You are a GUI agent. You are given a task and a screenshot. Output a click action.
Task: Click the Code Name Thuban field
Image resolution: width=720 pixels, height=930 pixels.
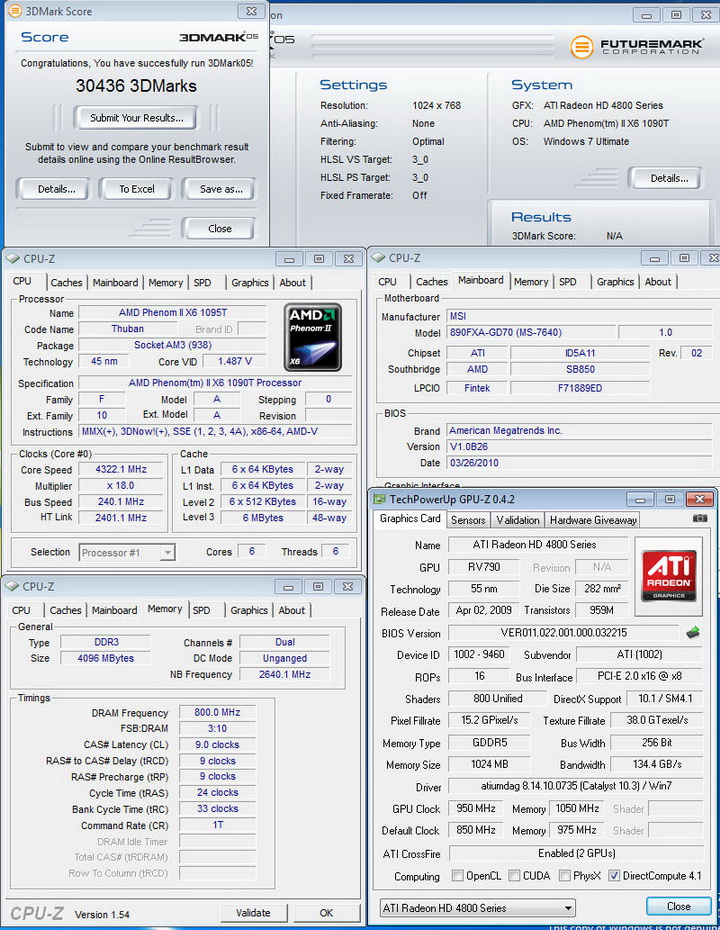[127, 329]
